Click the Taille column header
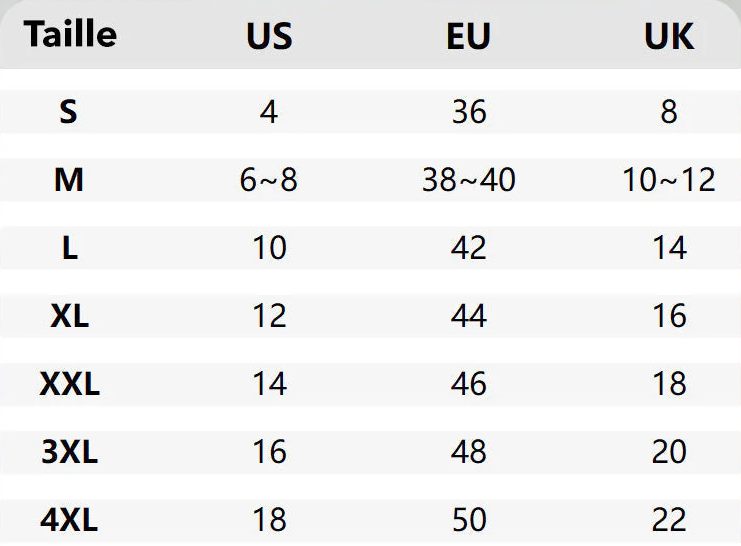Viewport: 741px width, 546px height. coord(70,34)
